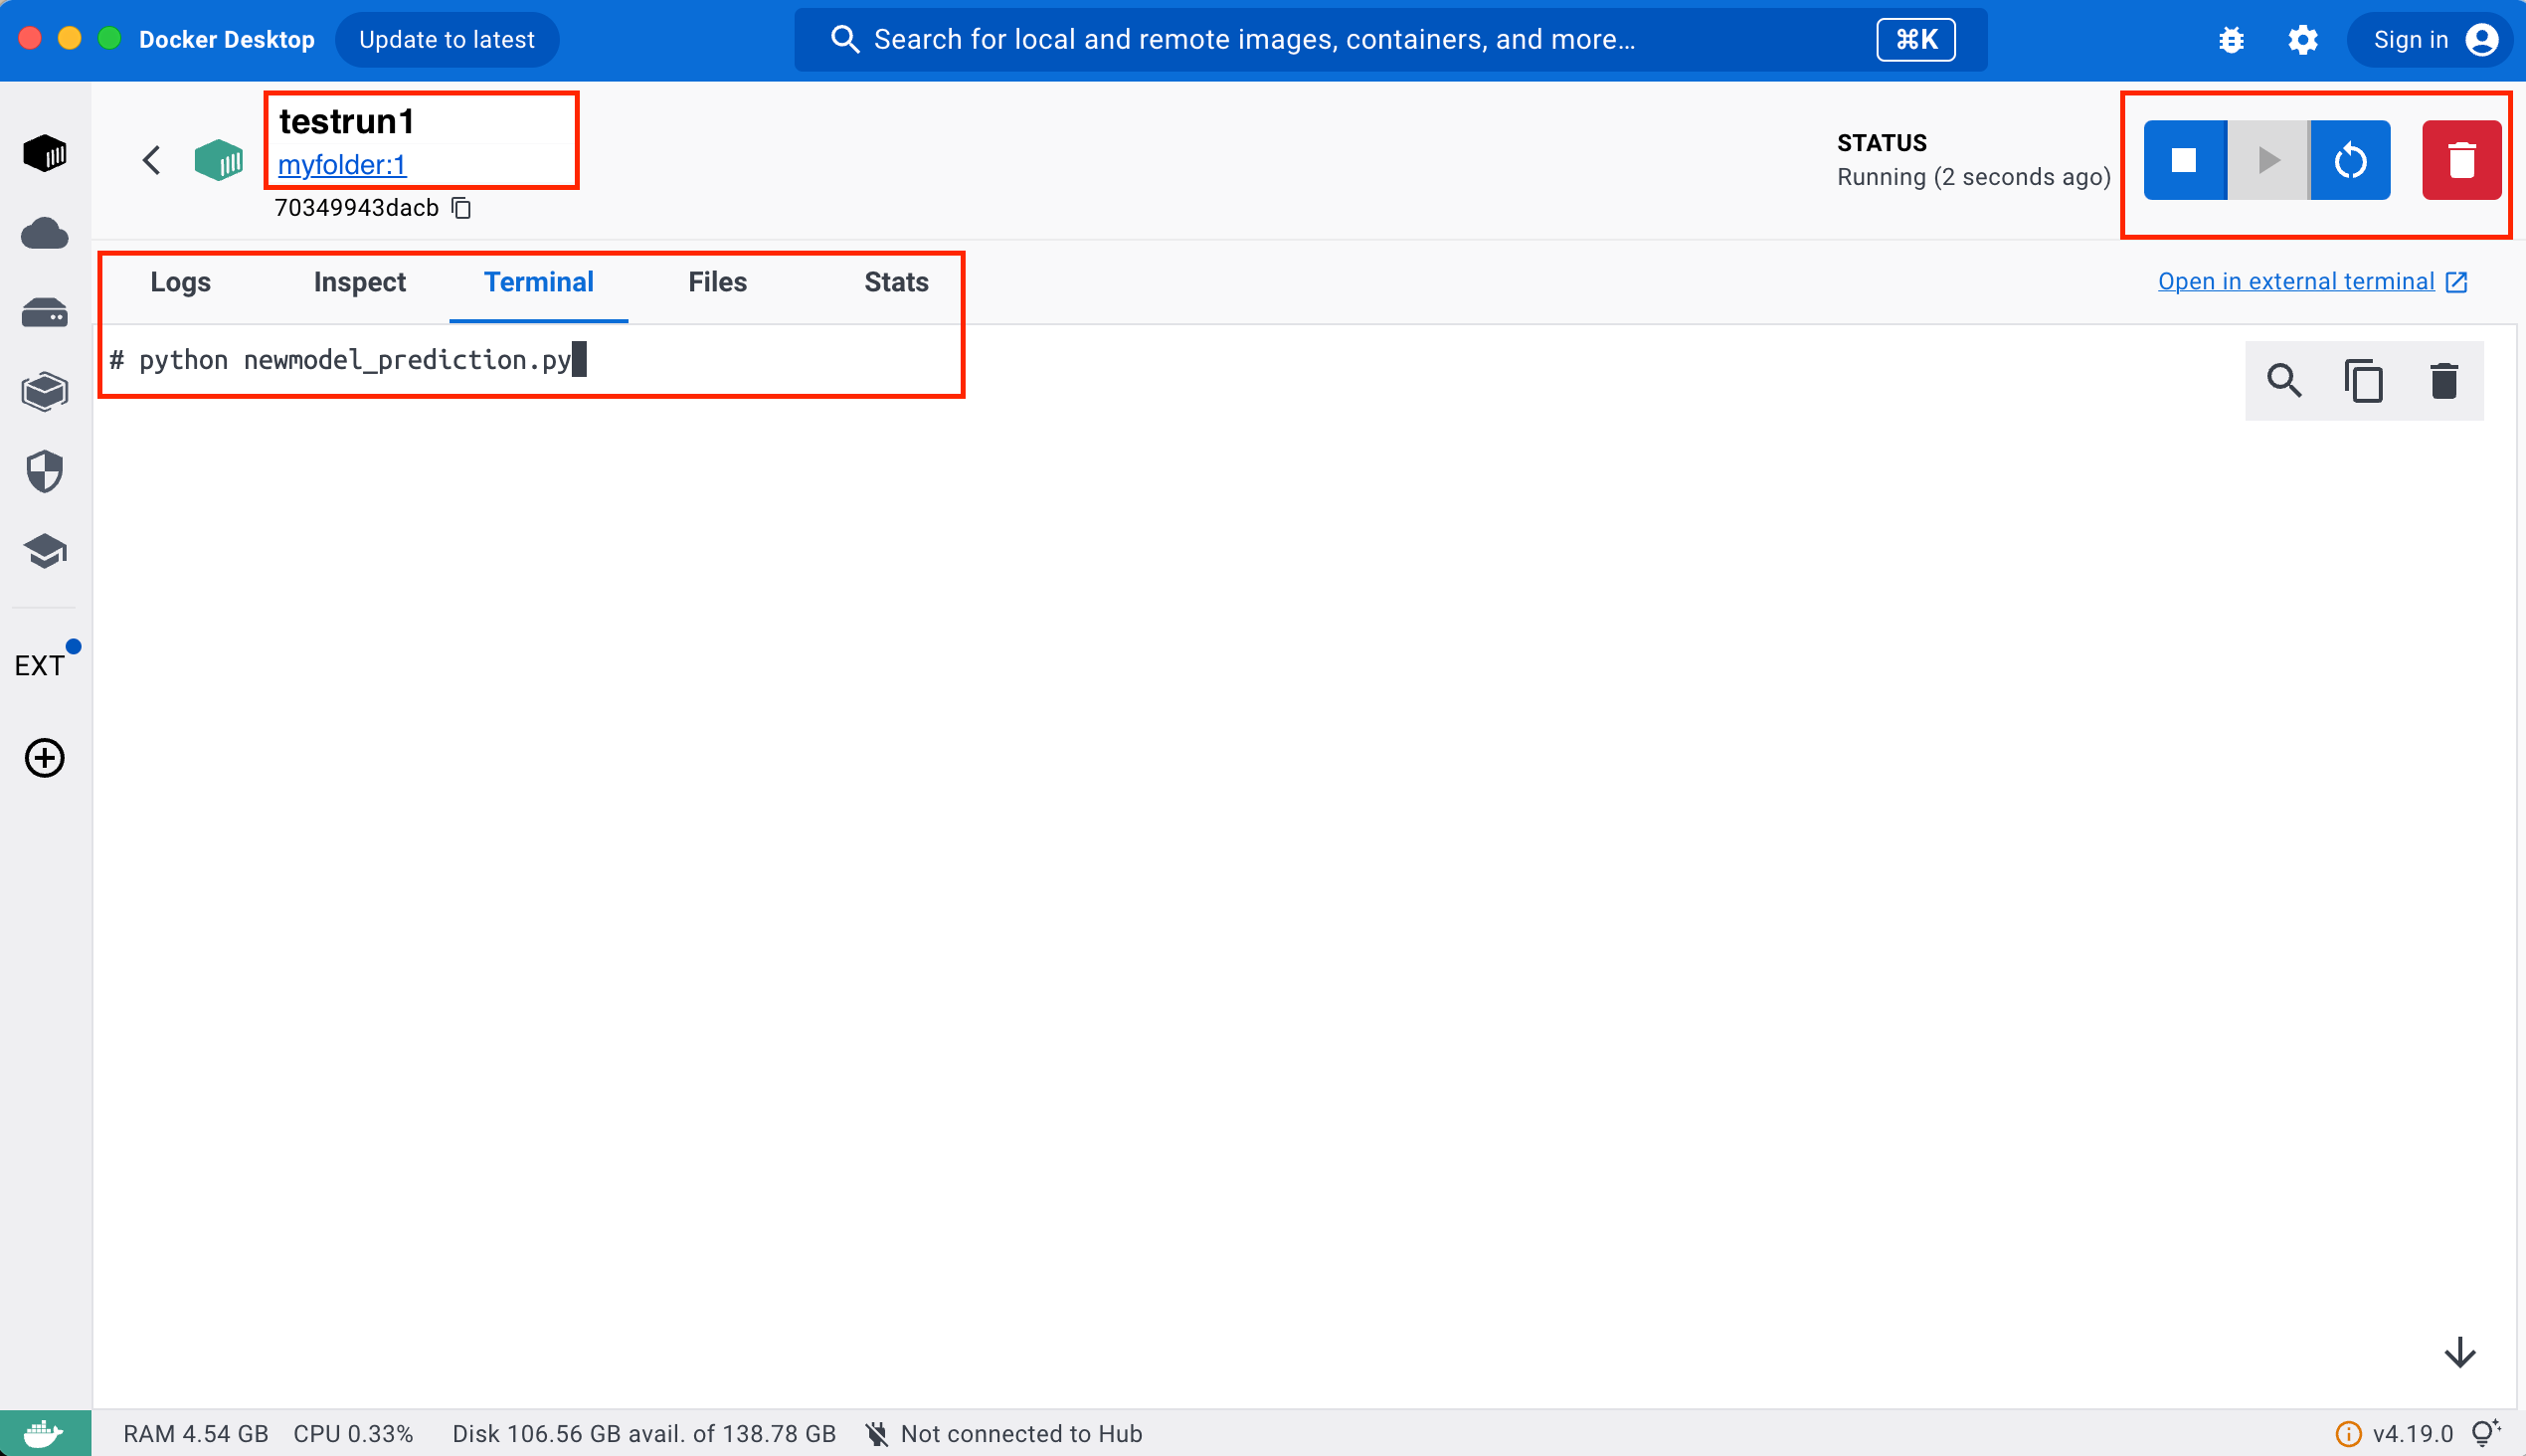Click the Add Extensions plus icon
This screenshot has height=1456, width=2526.
[x=45, y=758]
